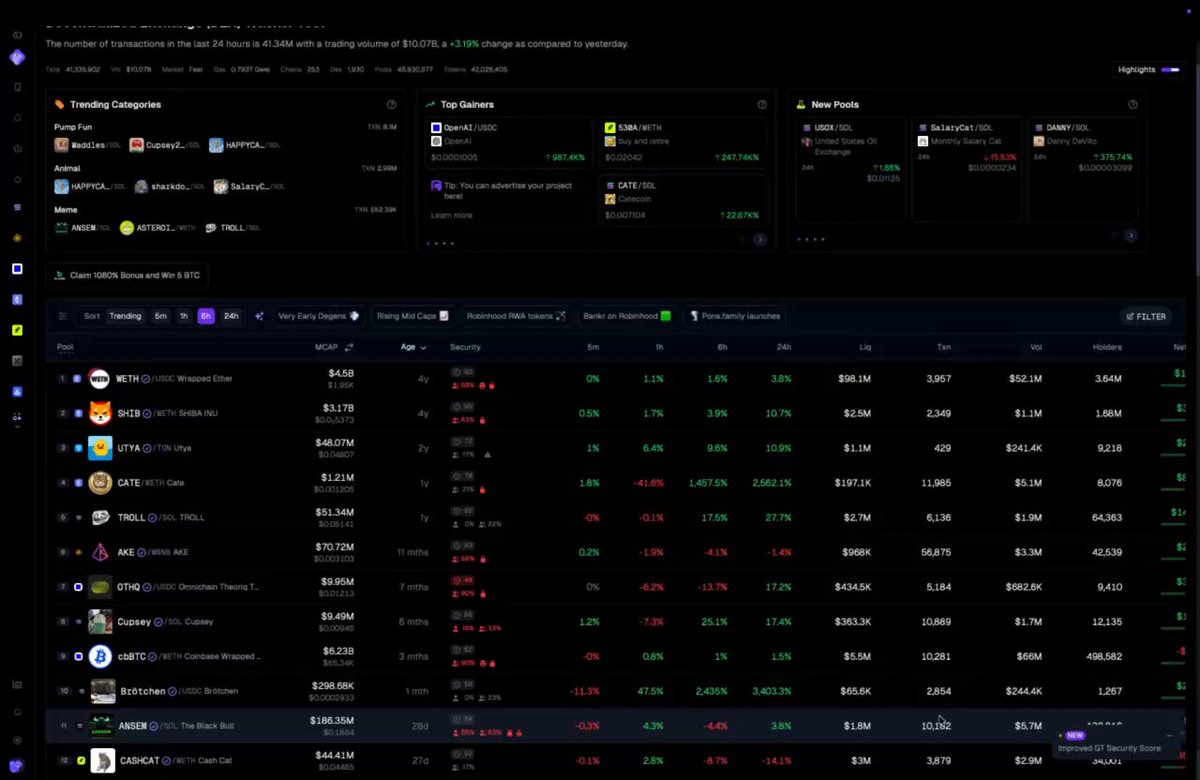Click the CATE token logo
Viewport: 1200px width, 780px height.
[x=100, y=483]
